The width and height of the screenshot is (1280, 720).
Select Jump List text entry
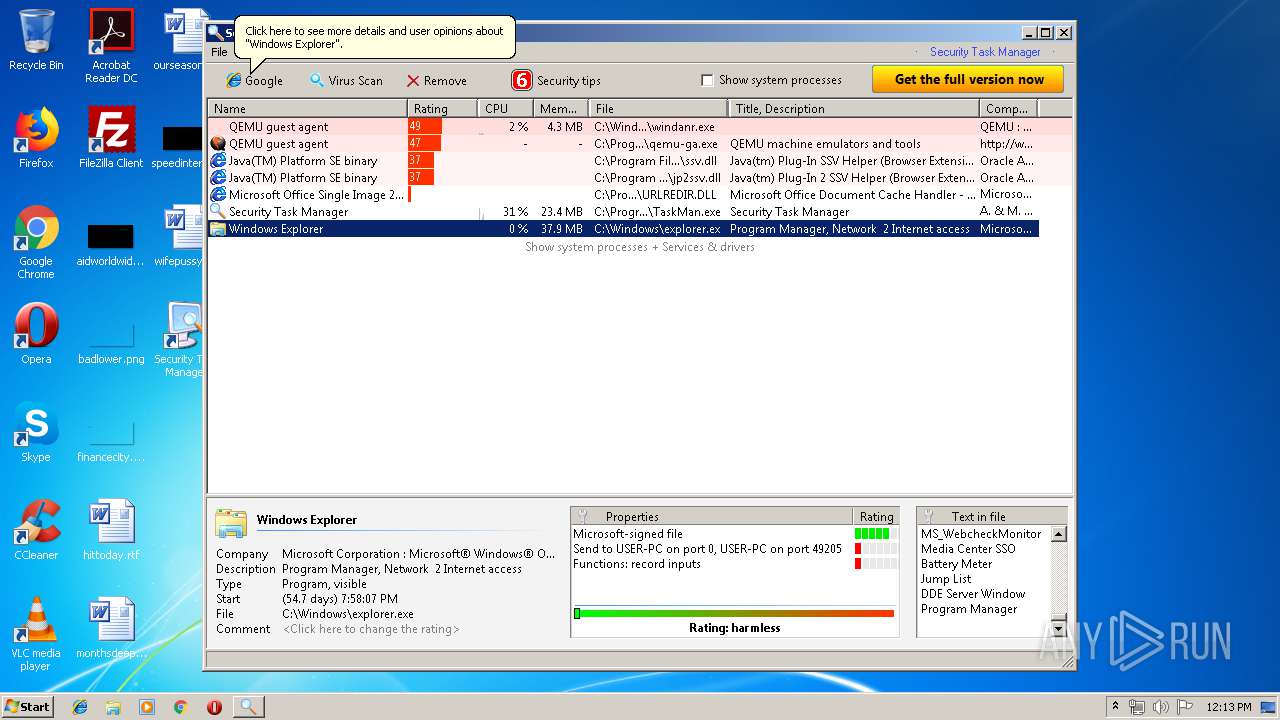[946, 579]
